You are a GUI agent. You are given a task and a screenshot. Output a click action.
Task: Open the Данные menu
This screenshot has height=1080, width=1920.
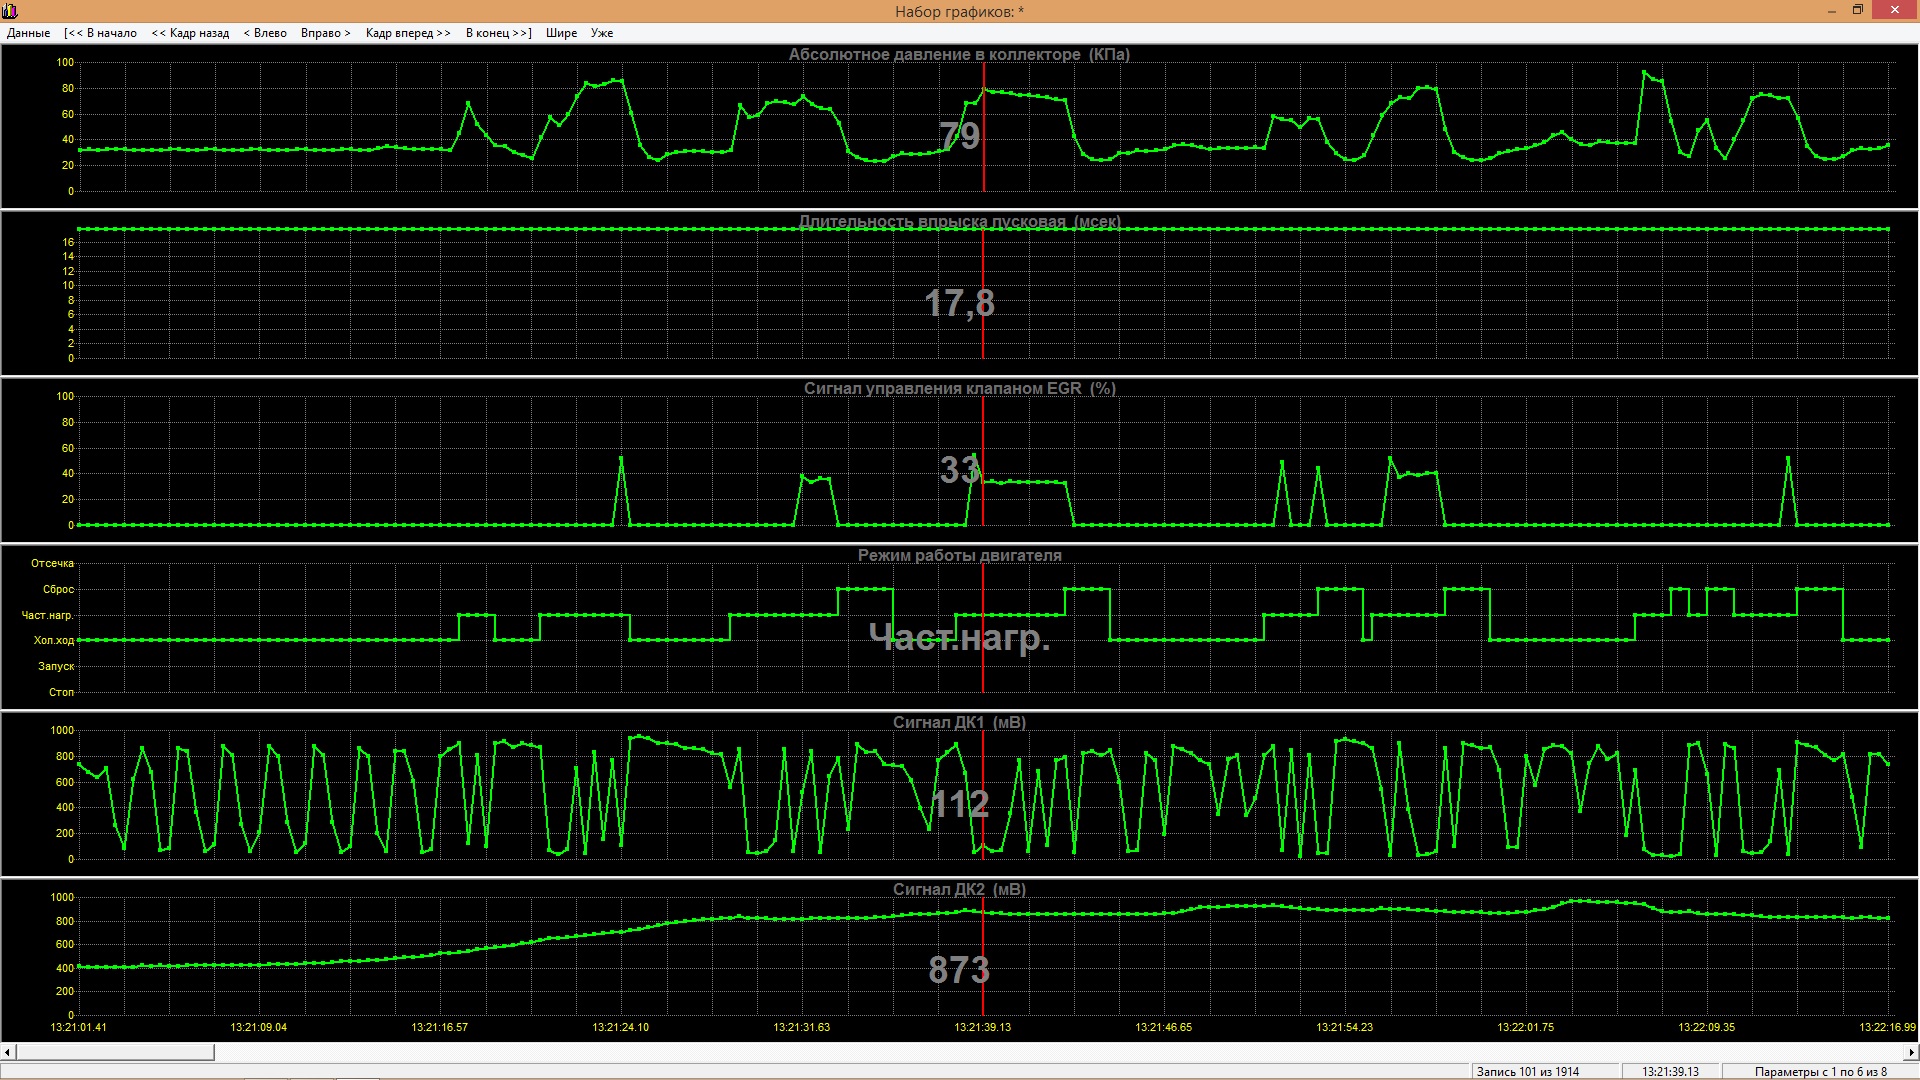[28, 33]
